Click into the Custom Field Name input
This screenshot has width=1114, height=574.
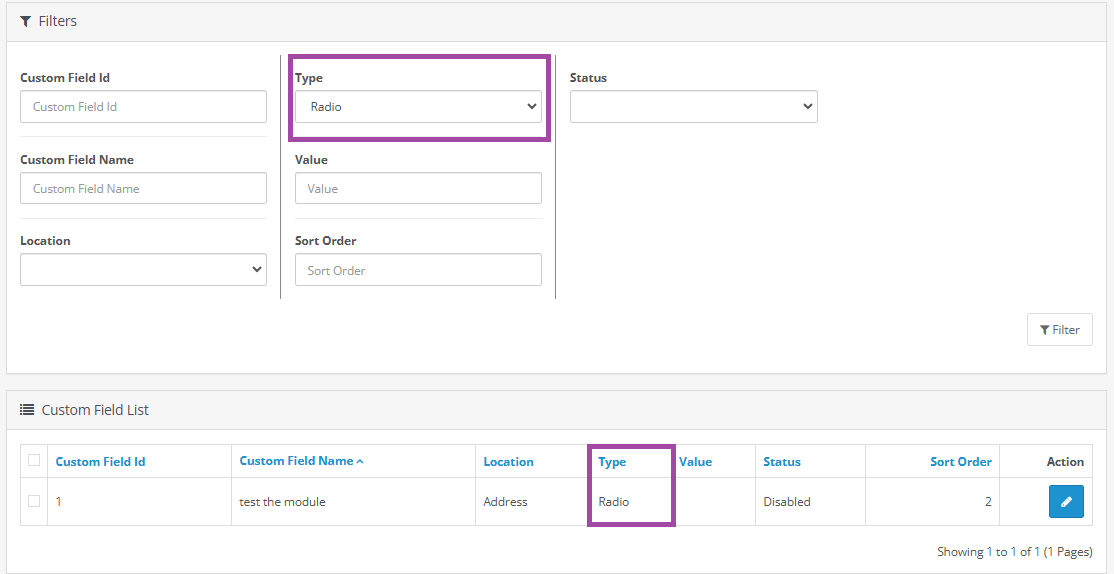[143, 189]
